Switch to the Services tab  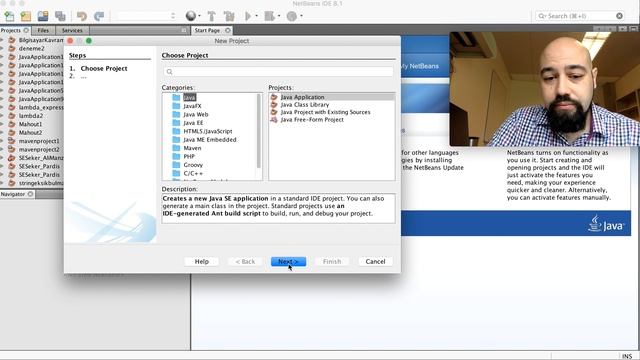[72, 30]
